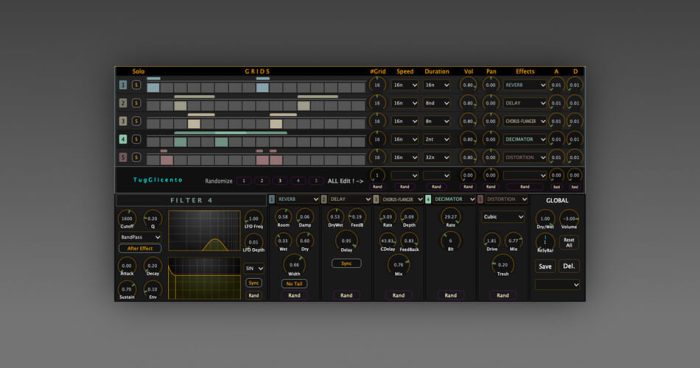This screenshot has width=700, height=368.
Task: Open effect slot 5 DISTORTION selector in lower panel
Action: (506, 199)
